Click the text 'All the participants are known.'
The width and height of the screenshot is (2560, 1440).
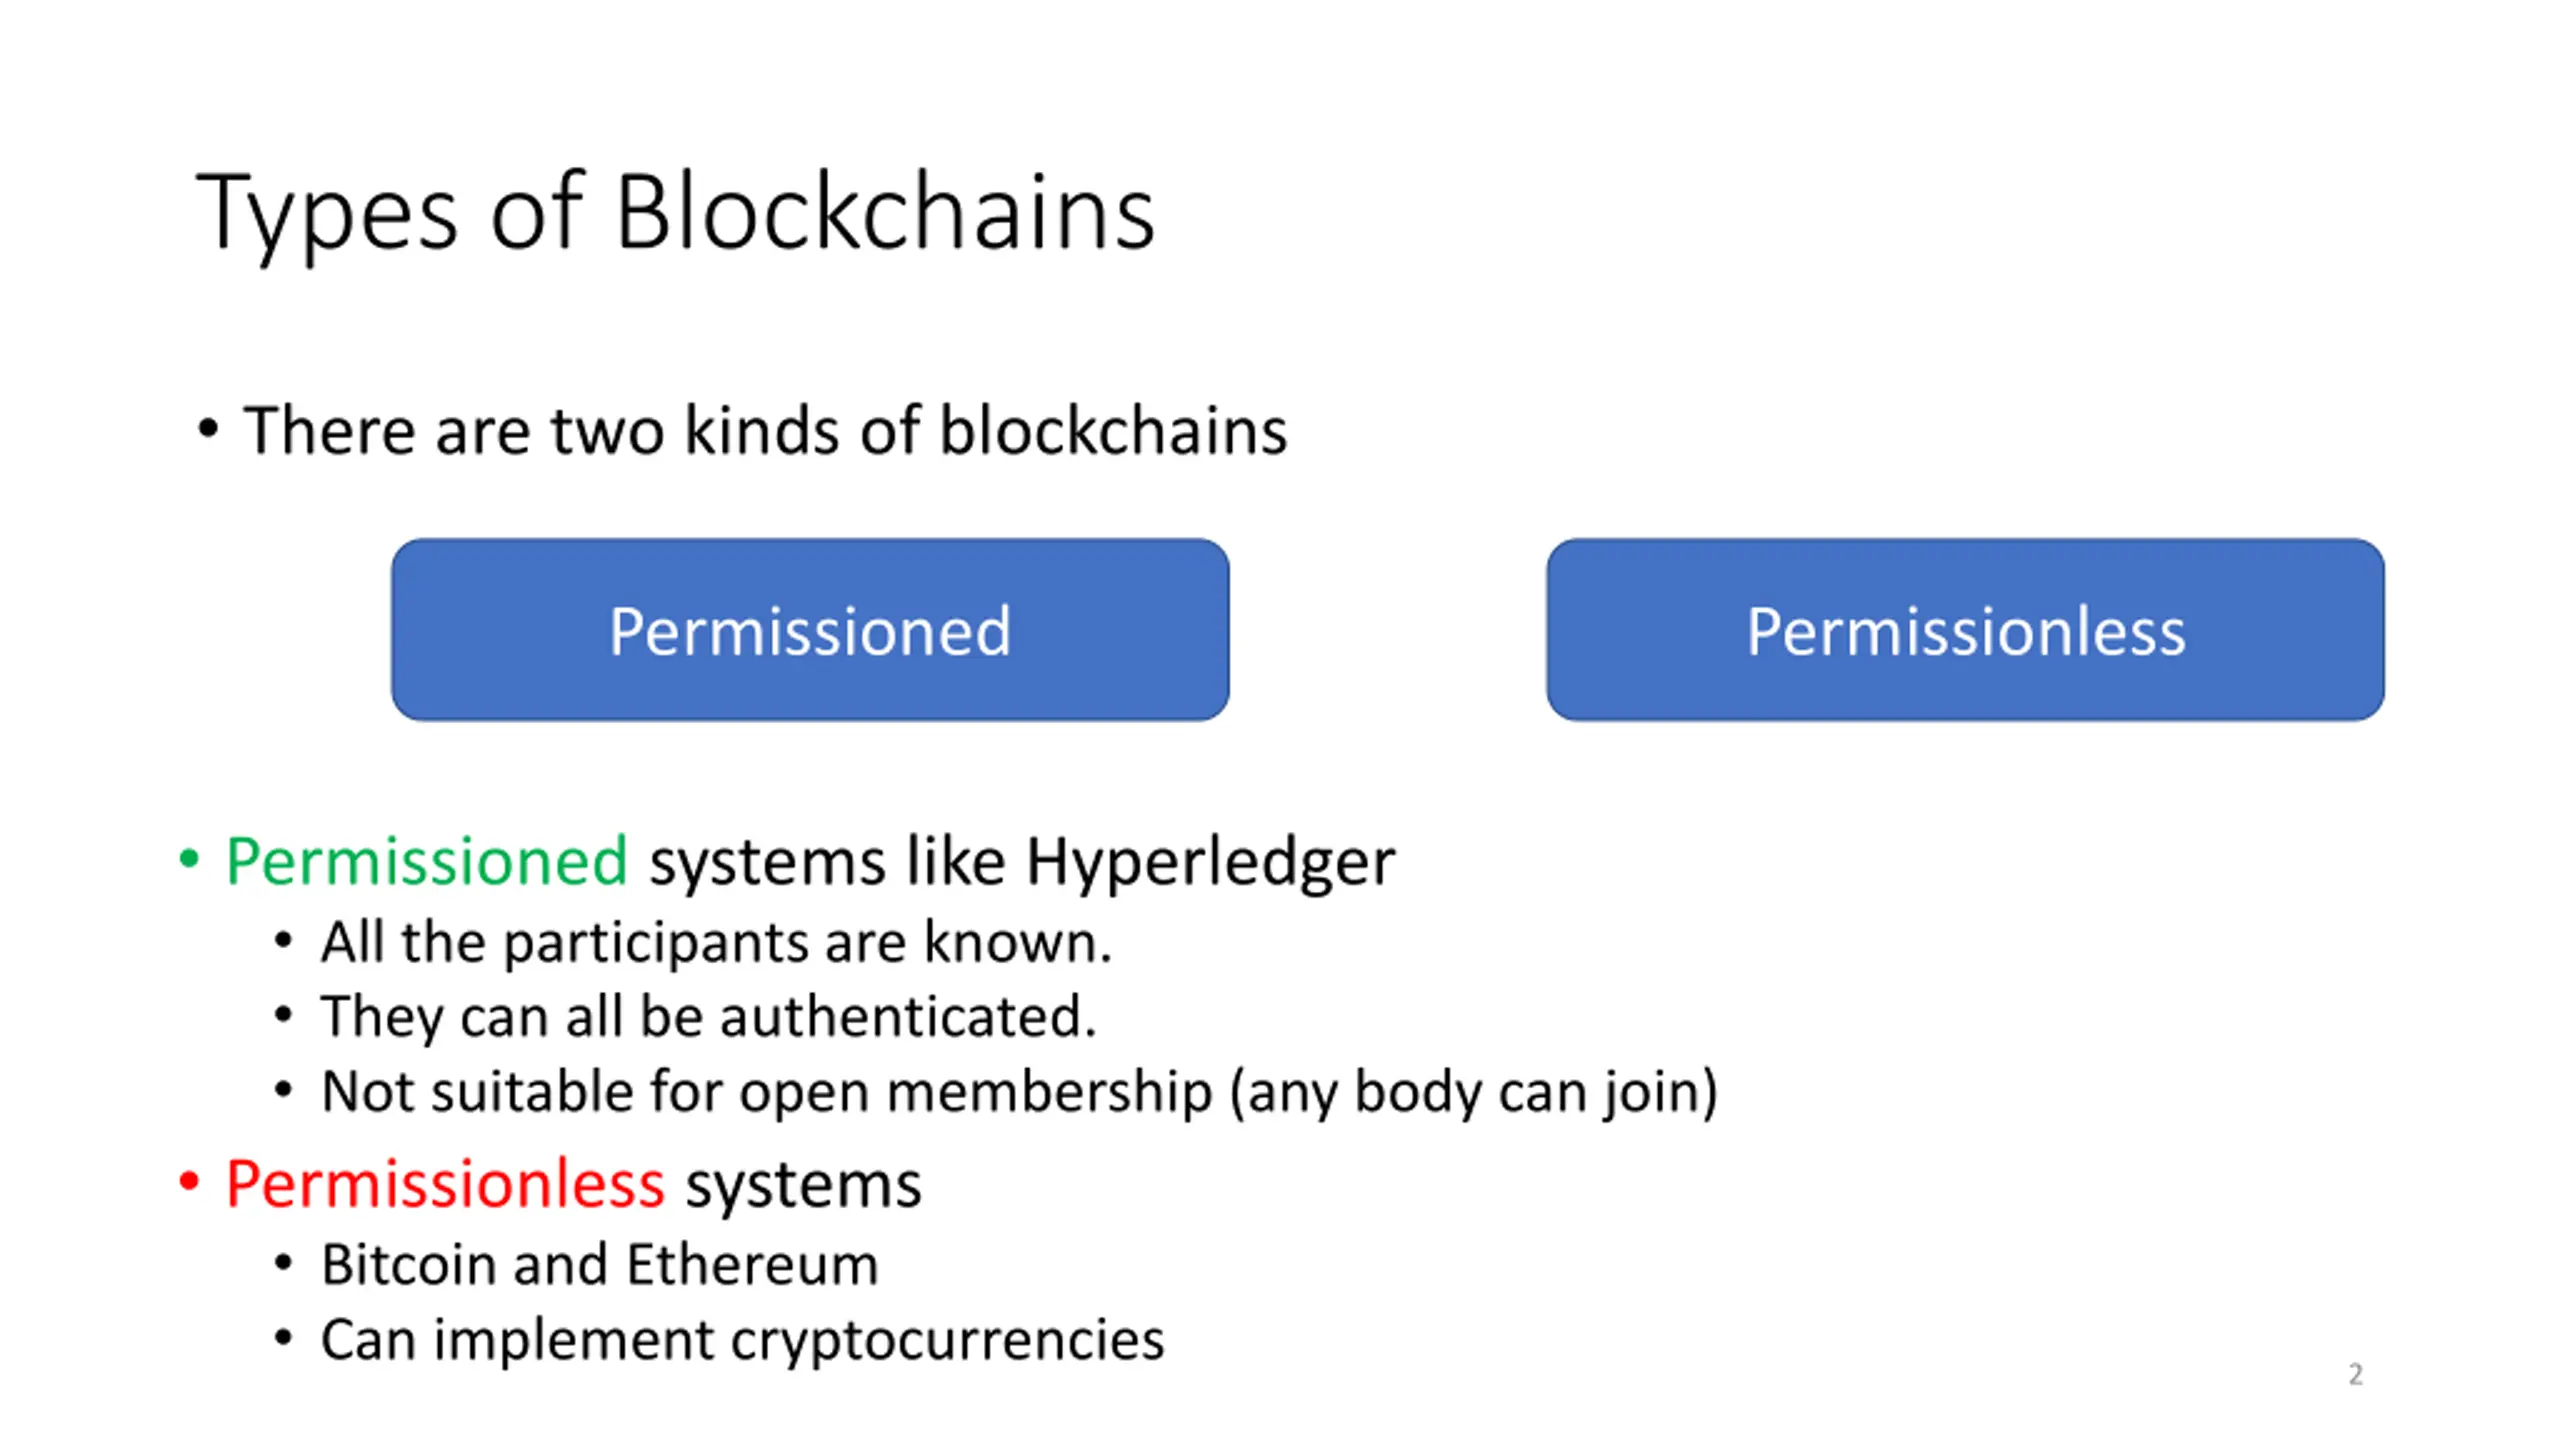[716, 943]
